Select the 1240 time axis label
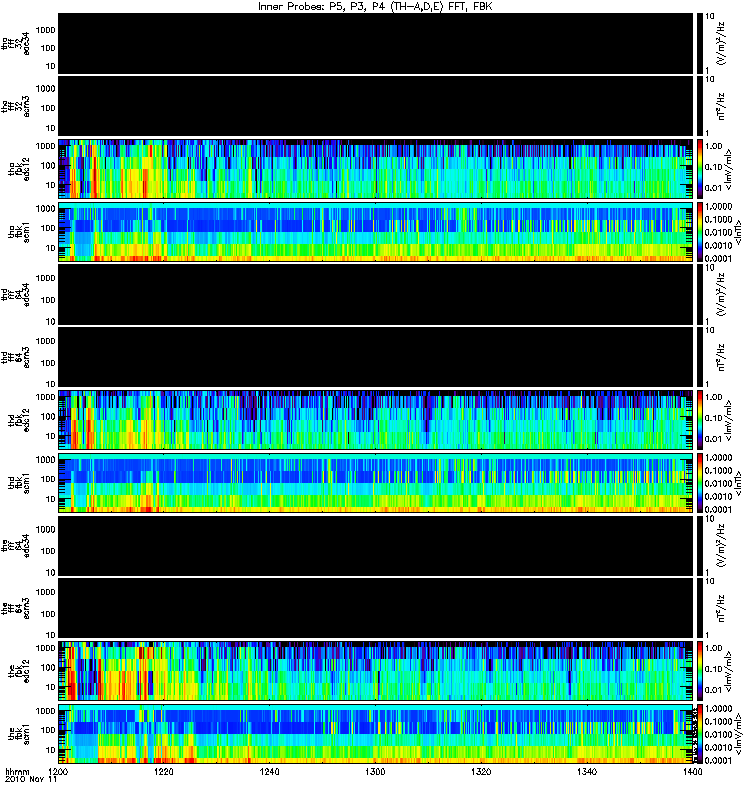This screenshot has height=800, width=750. pos(269,771)
